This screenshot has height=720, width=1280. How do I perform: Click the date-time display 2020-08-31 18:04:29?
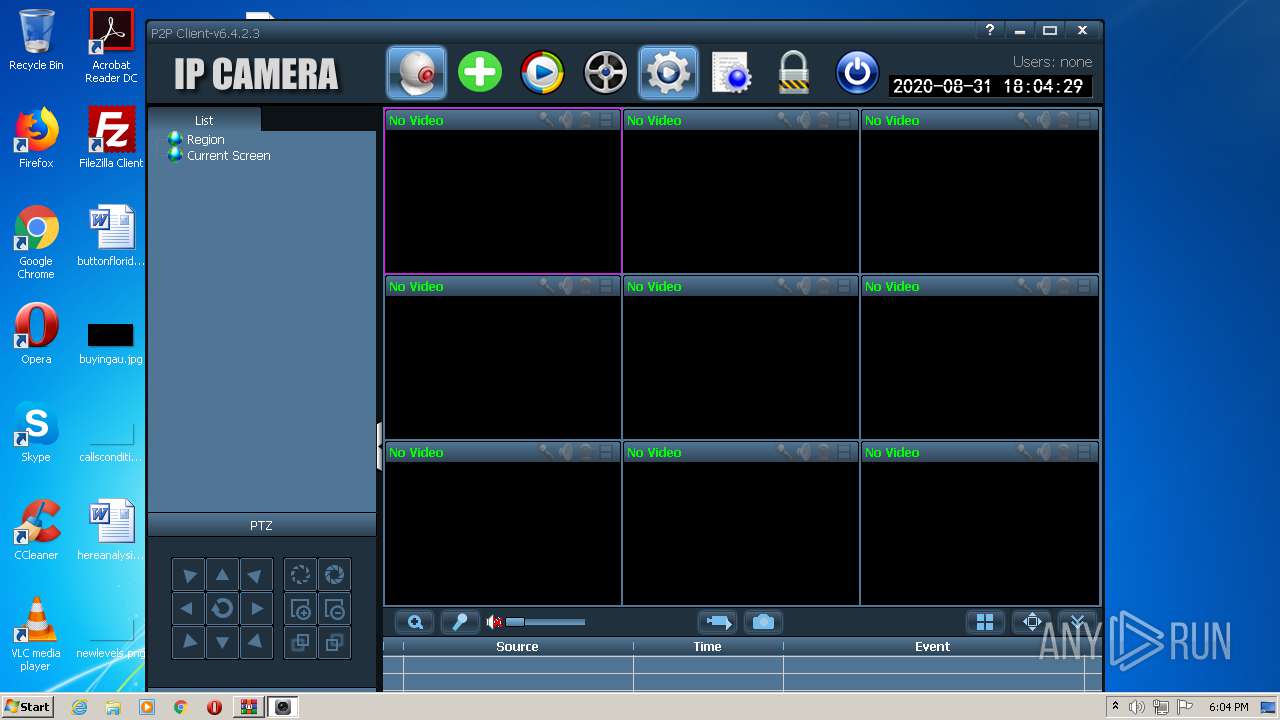[x=989, y=87]
